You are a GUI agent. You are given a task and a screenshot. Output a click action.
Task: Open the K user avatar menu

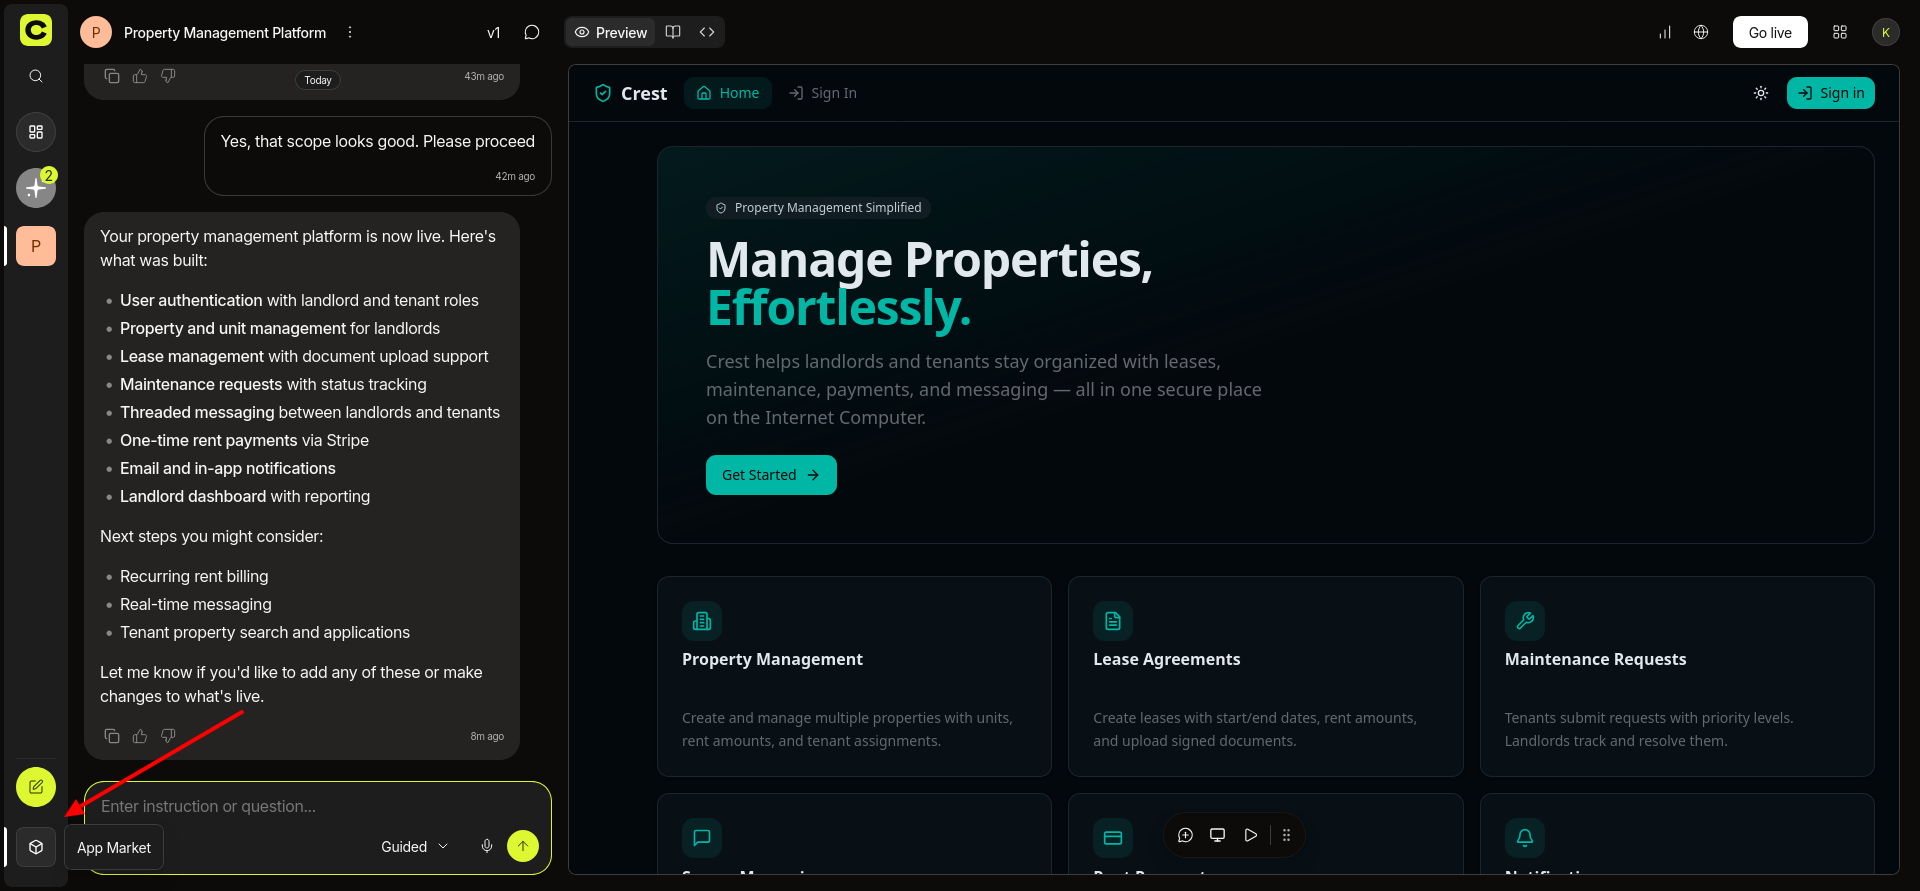[1886, 32]
